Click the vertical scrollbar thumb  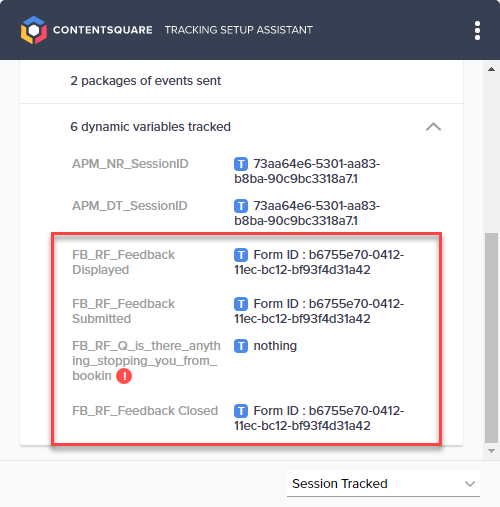491,337
